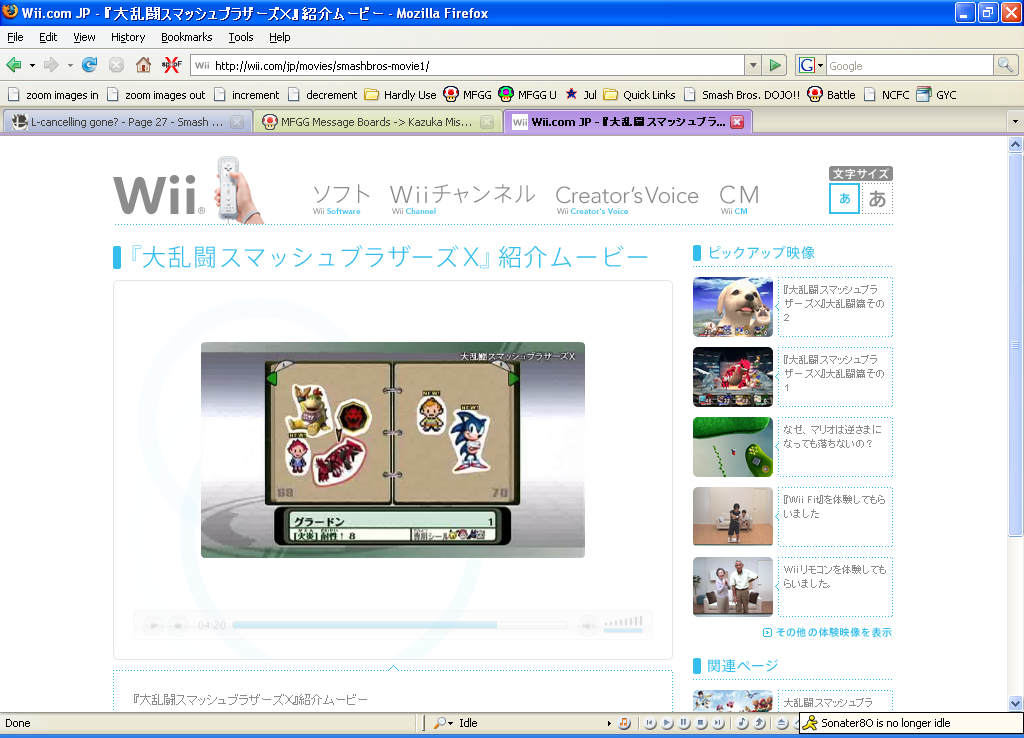Open the ソフト Wii Software nav link

pyautogui.click(x=341, y=199)
